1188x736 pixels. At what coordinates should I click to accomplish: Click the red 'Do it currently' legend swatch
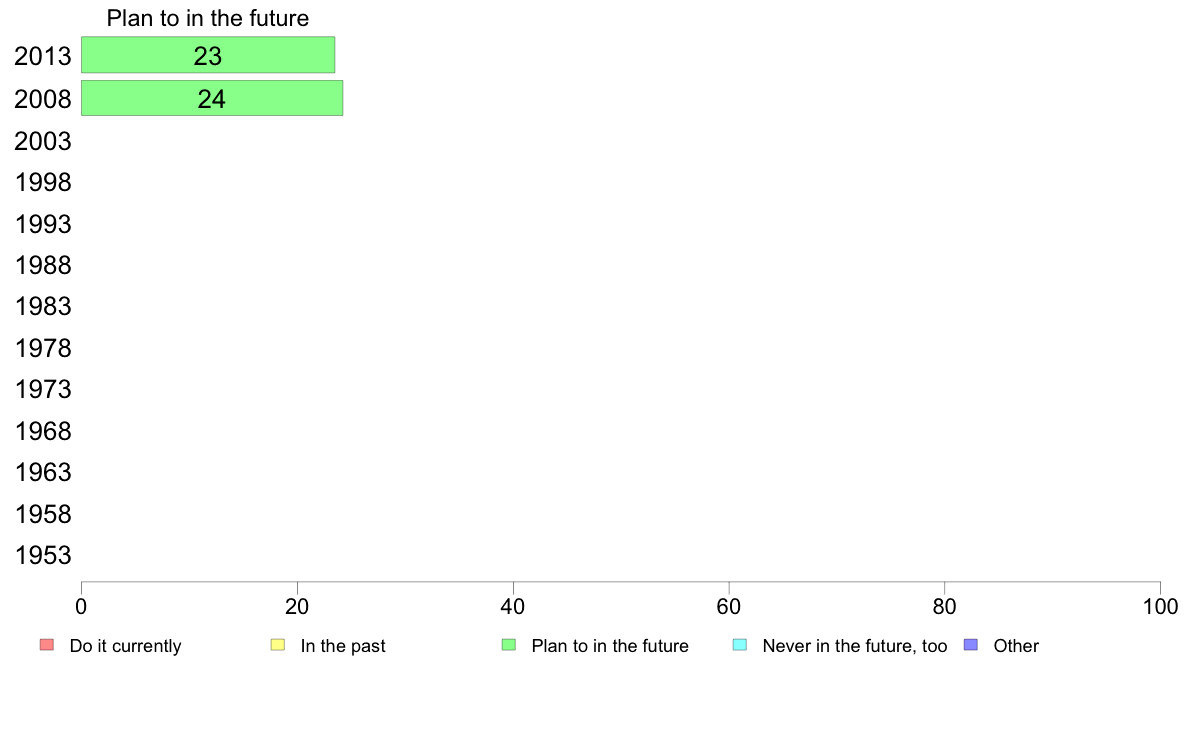click(46, 645)
